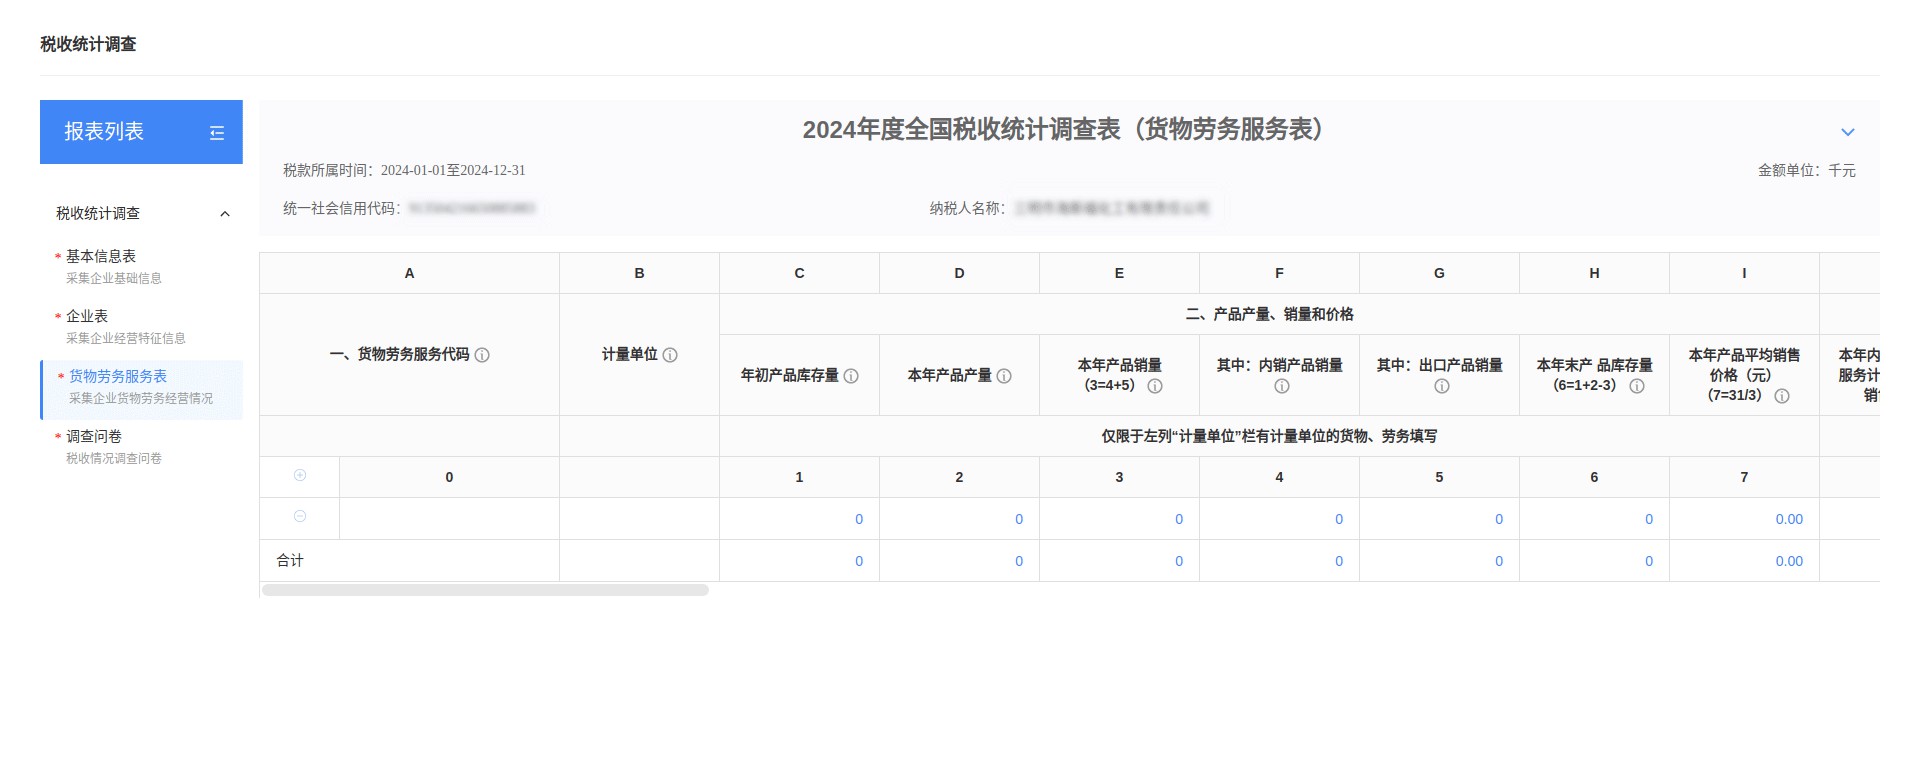This screenshot has width=1920, height=774.
Task: Edit the 年初产品库存量 value in data row
Action: pos(800,519)
